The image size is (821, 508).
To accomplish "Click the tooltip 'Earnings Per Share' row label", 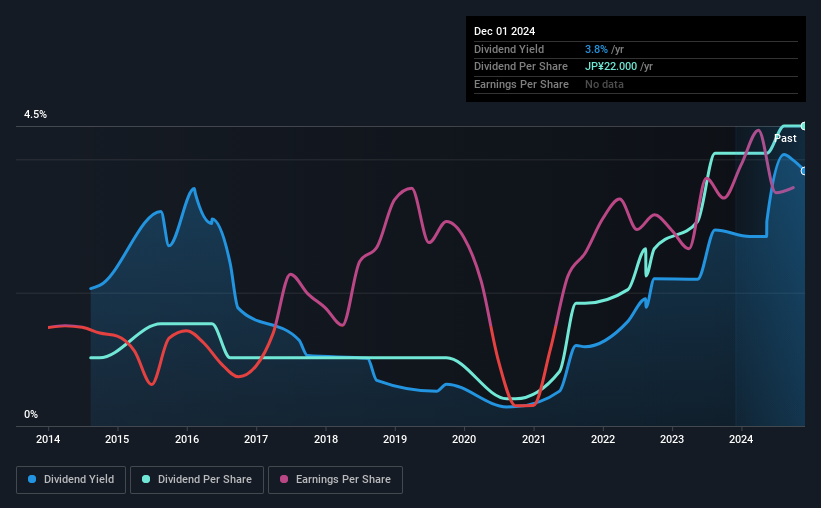I will pos(521,84).
